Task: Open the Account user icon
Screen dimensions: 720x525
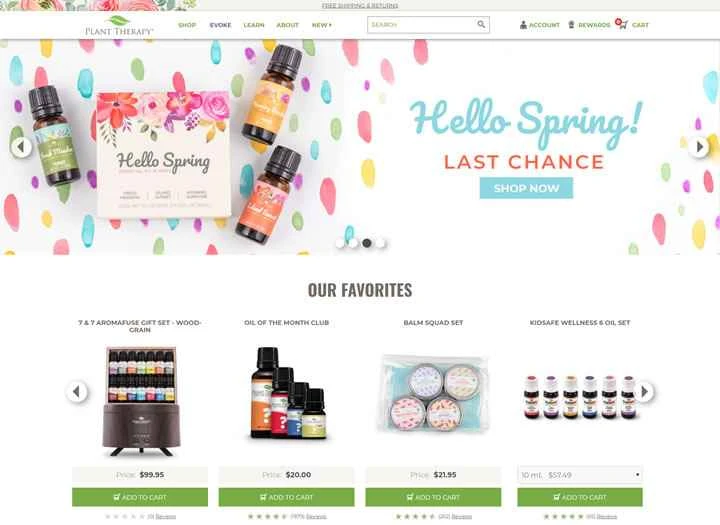Action: [x=523, y=25]
